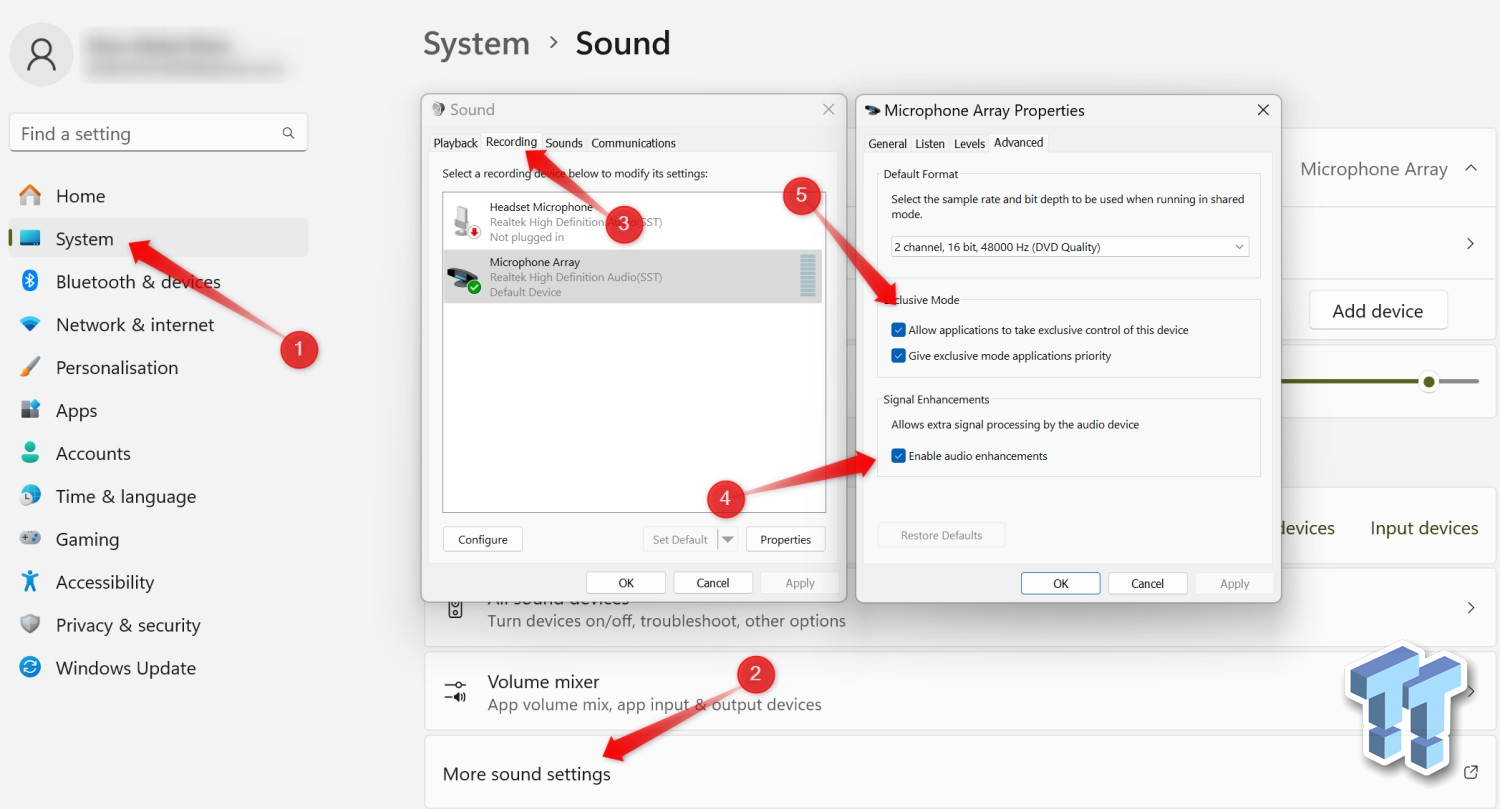Click the Personalisation paintbrush icon
The image size is (1500, 809).
pos(30,368)
